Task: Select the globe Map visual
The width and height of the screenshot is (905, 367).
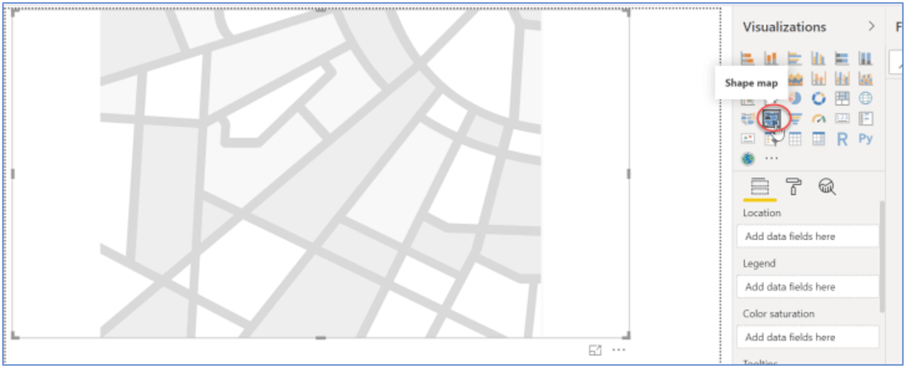Action: 865,99
